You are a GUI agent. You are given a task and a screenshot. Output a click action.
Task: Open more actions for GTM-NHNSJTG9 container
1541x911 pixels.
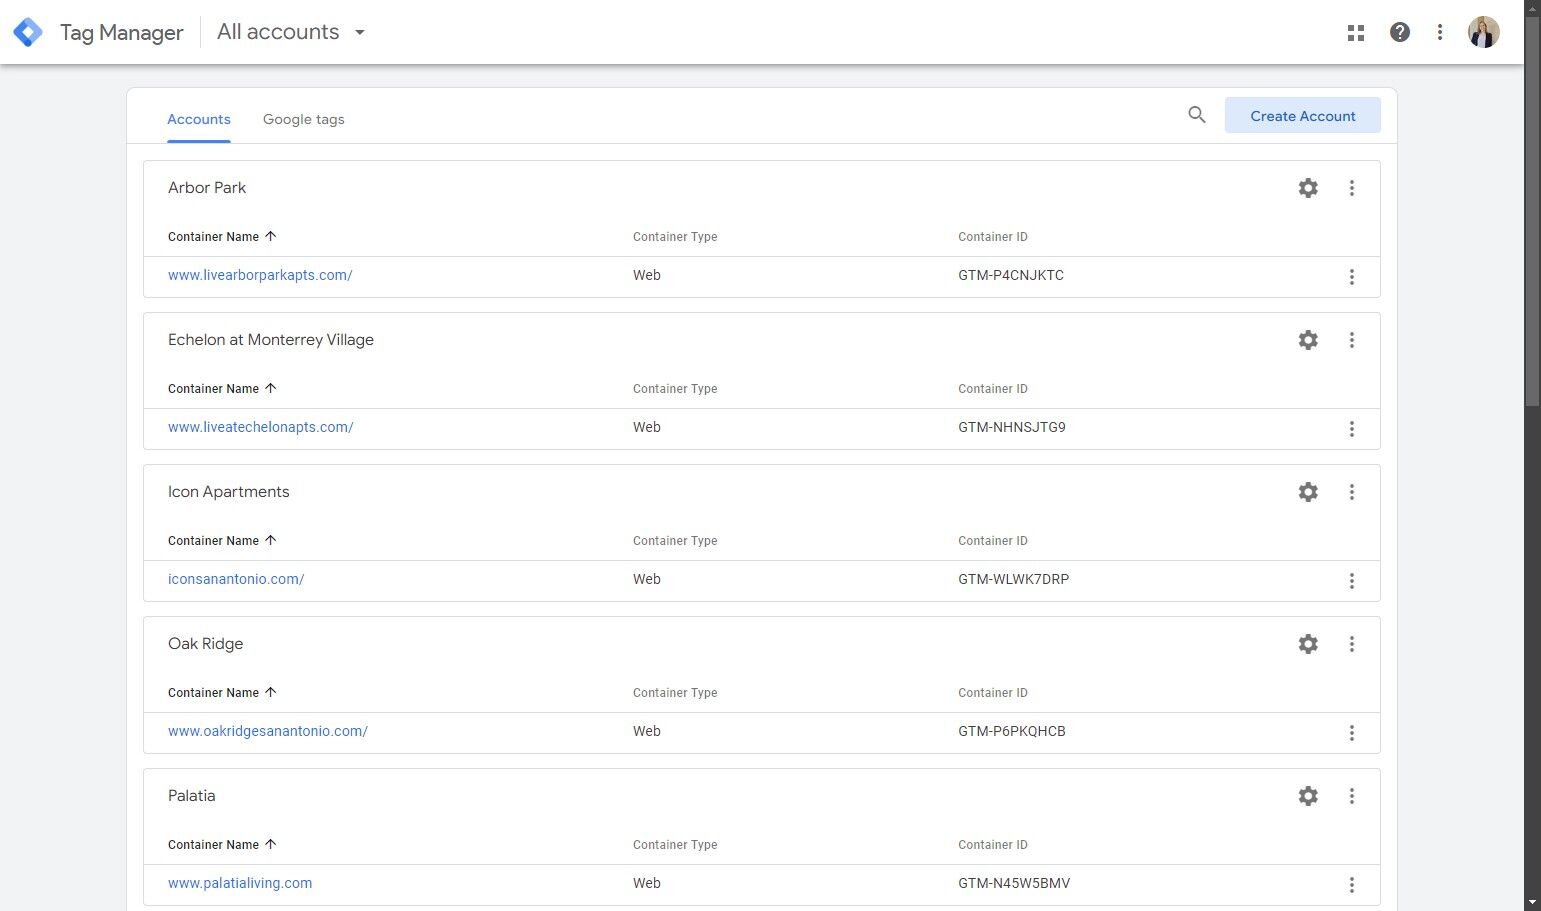pyautogui.click(x=1352, y=429)
